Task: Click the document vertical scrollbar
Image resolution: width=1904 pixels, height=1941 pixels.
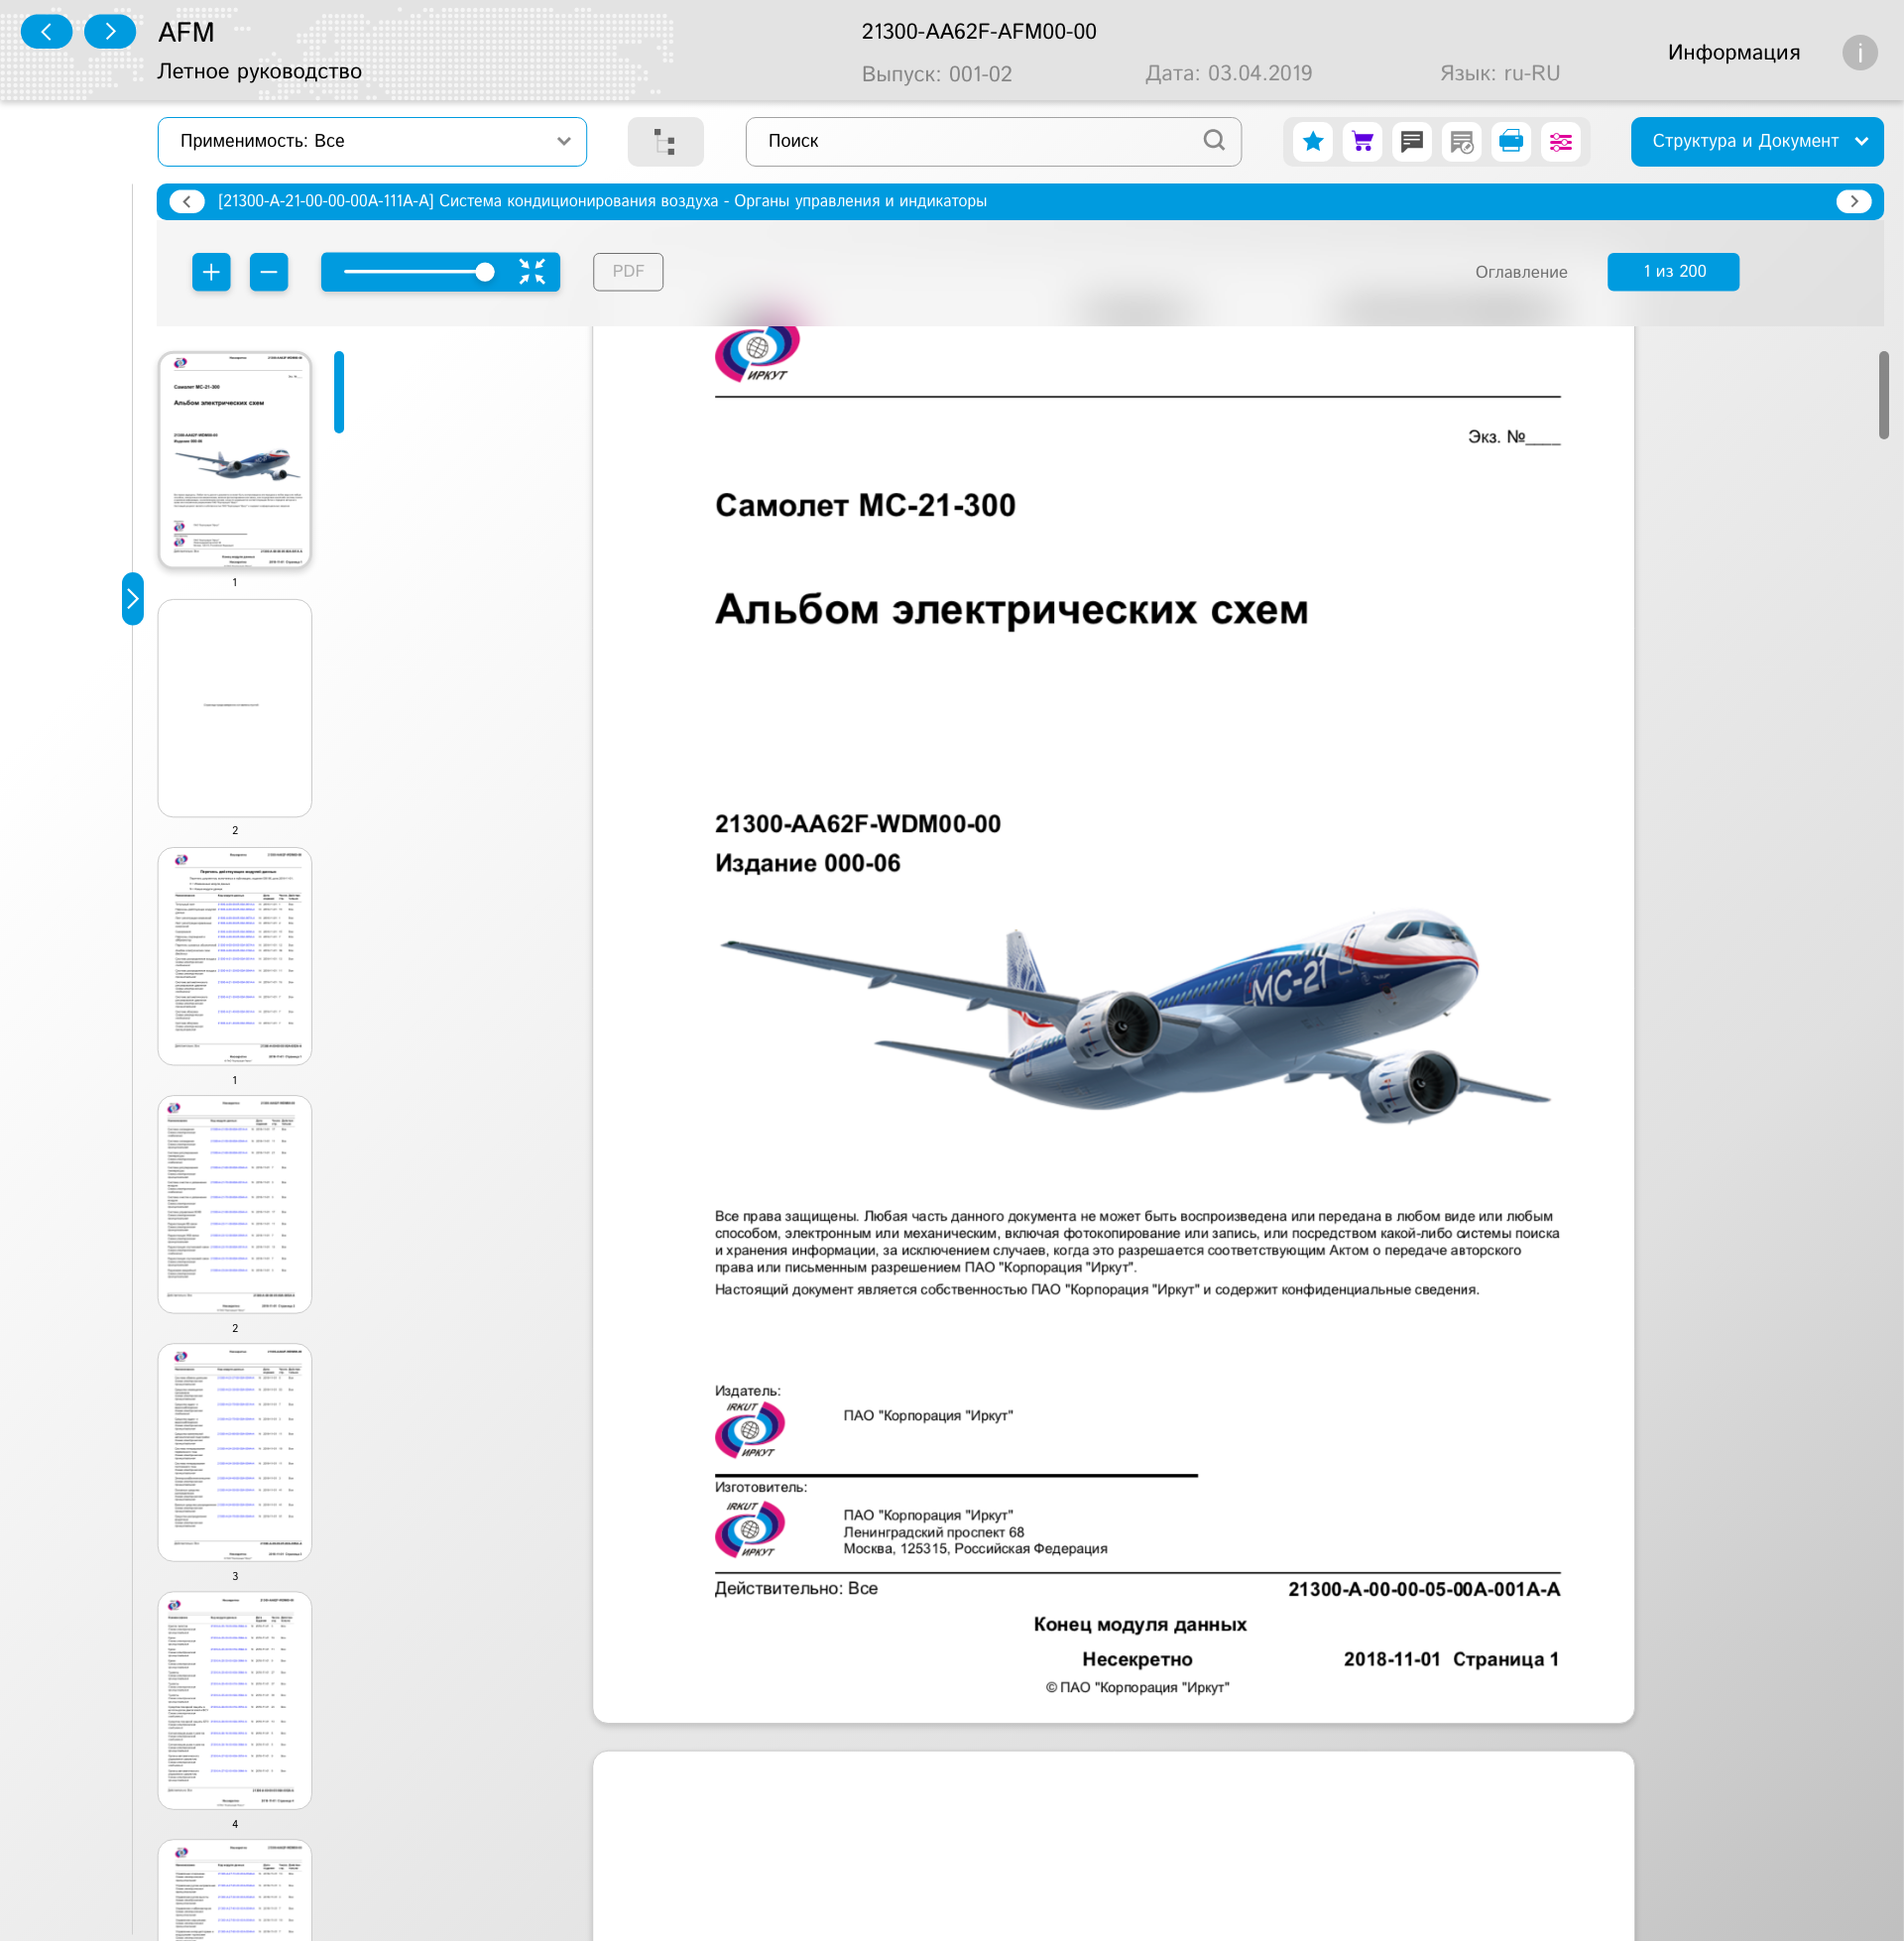Action: 1883,395
